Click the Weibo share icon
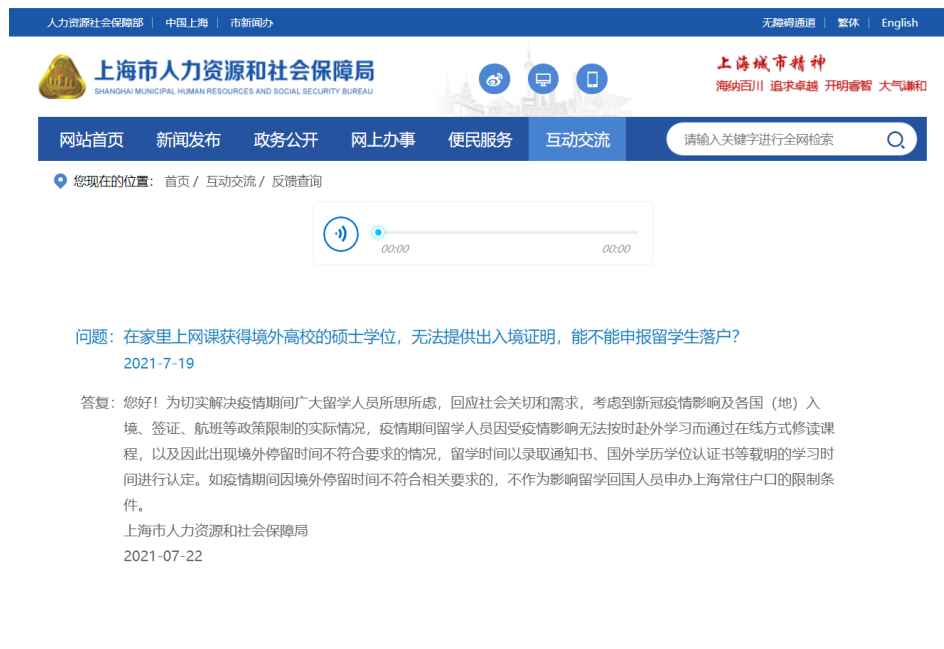The height and width of the screenshot is (649, 944). click(x=494, y=79)
